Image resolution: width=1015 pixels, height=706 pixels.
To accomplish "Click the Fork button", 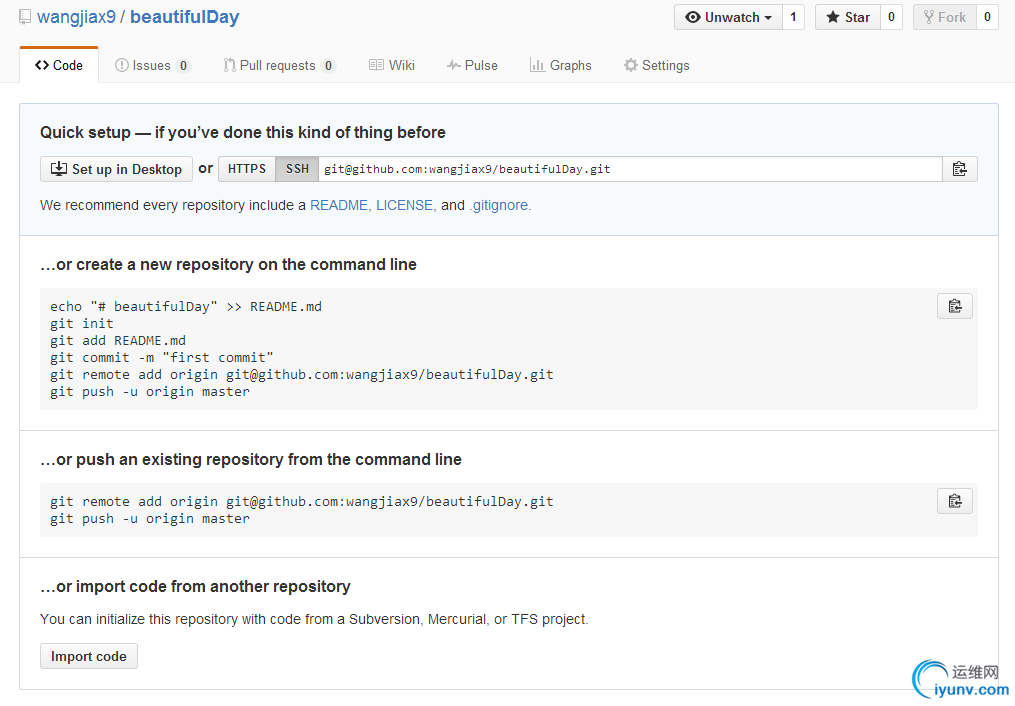I will click(944, 17).
